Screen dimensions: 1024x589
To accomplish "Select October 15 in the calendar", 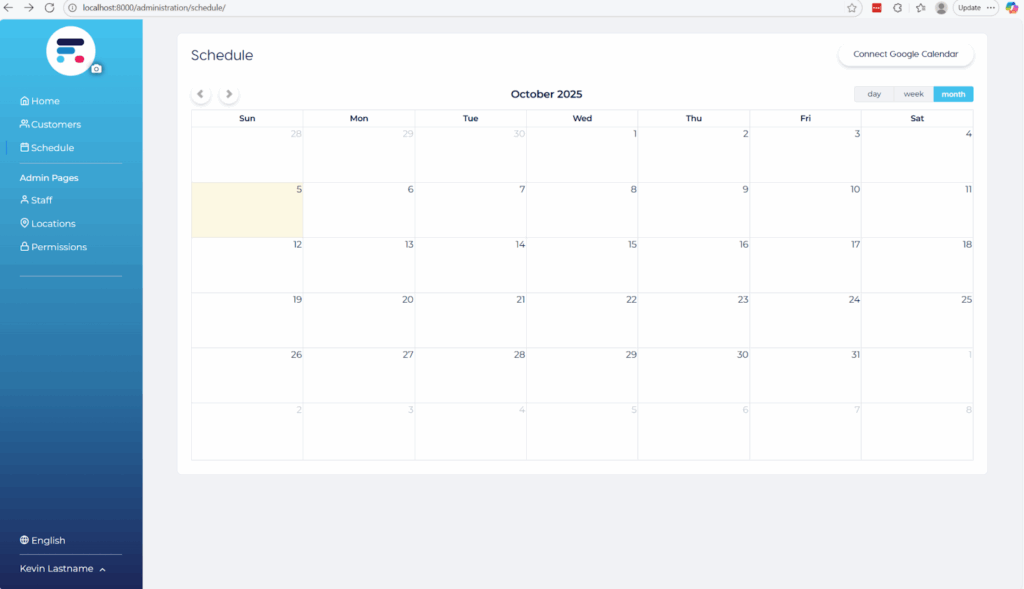I will (582, 265).
